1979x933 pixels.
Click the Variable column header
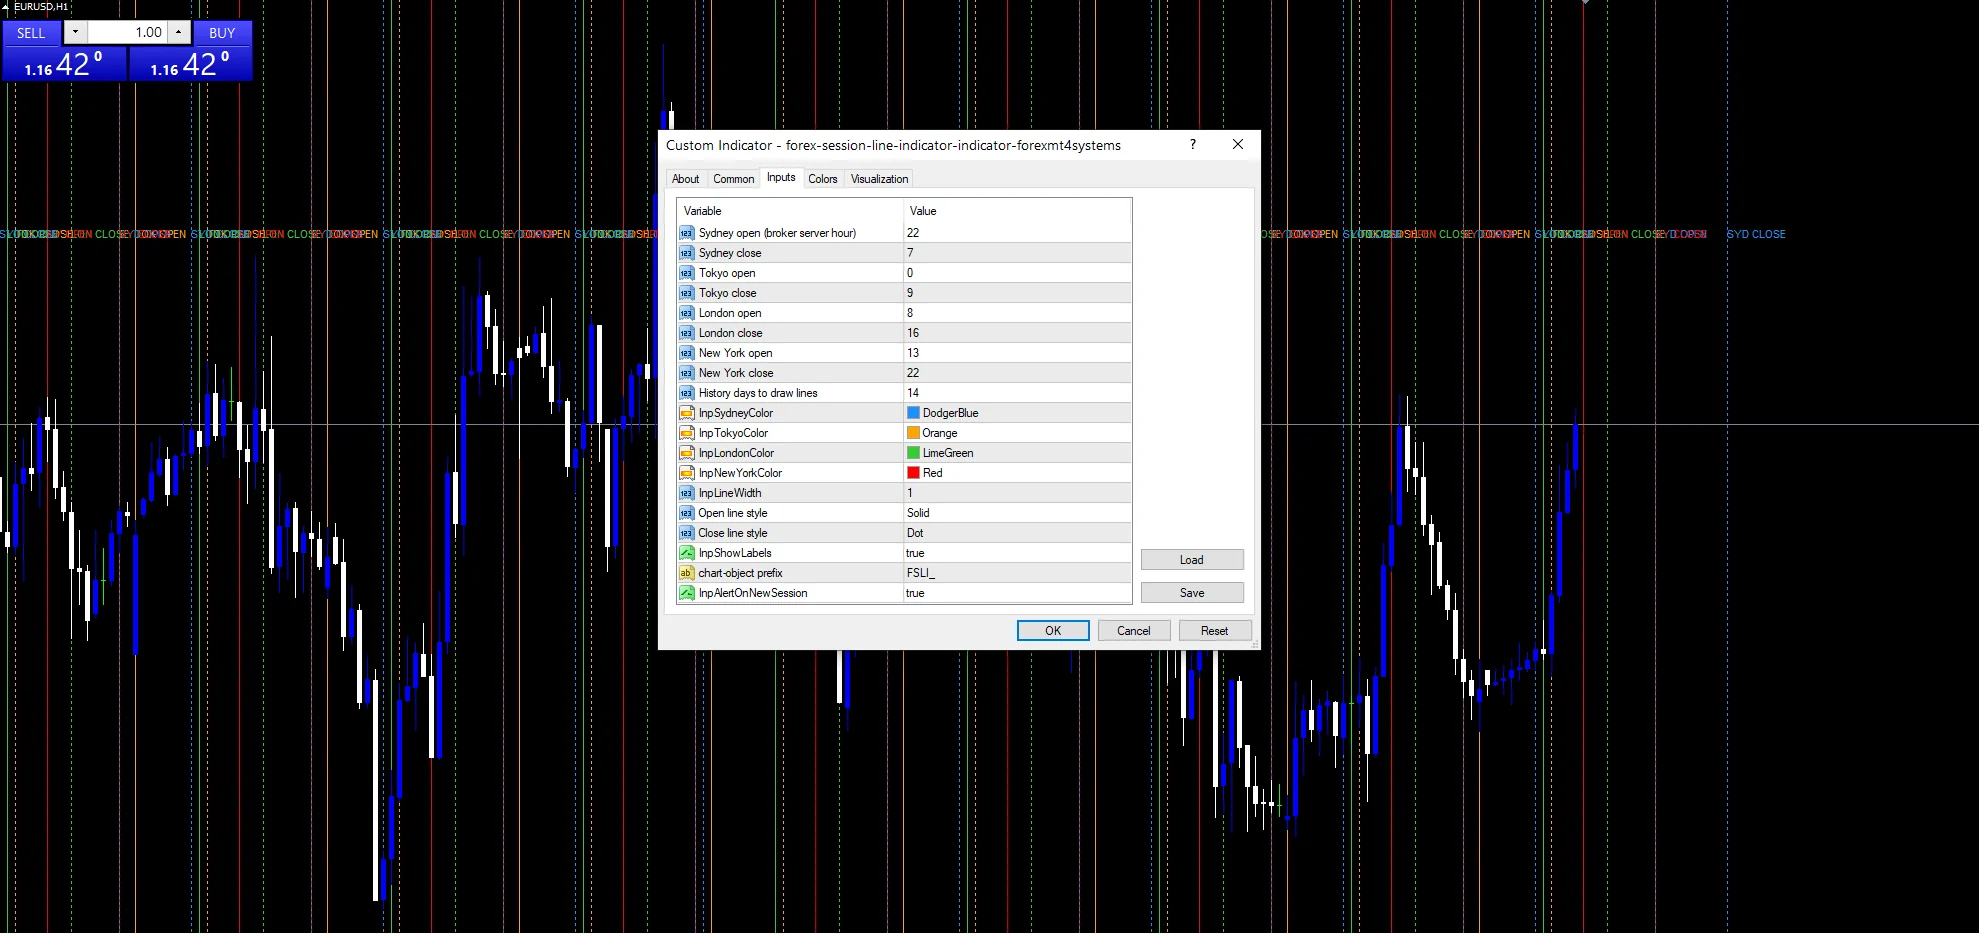(x=790, y=211)
